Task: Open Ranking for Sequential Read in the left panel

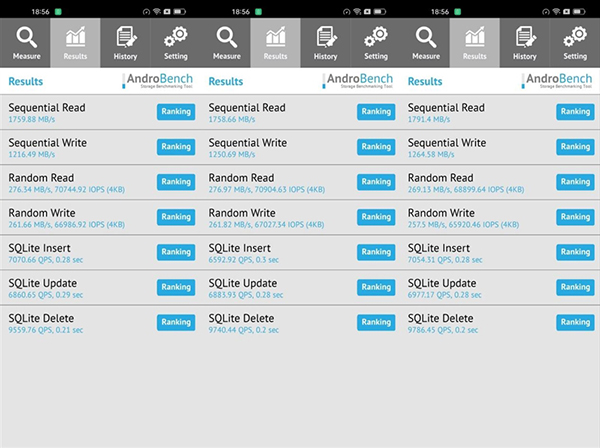Action: pos(176,112)
